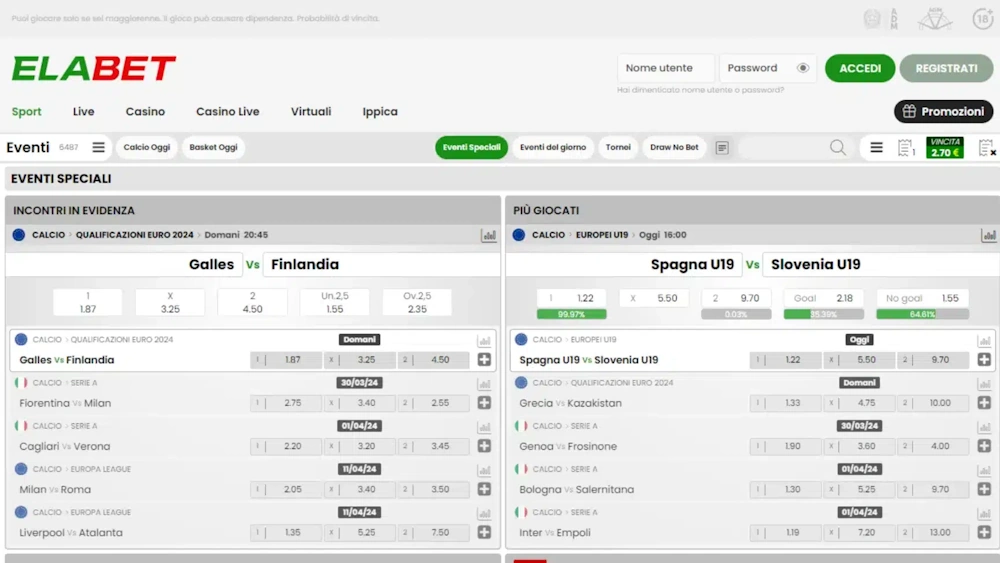This screenshot has width=1000, height=563.
Task: Expand more markets for Galles Vs Finlandia
Action: point(484,360)
